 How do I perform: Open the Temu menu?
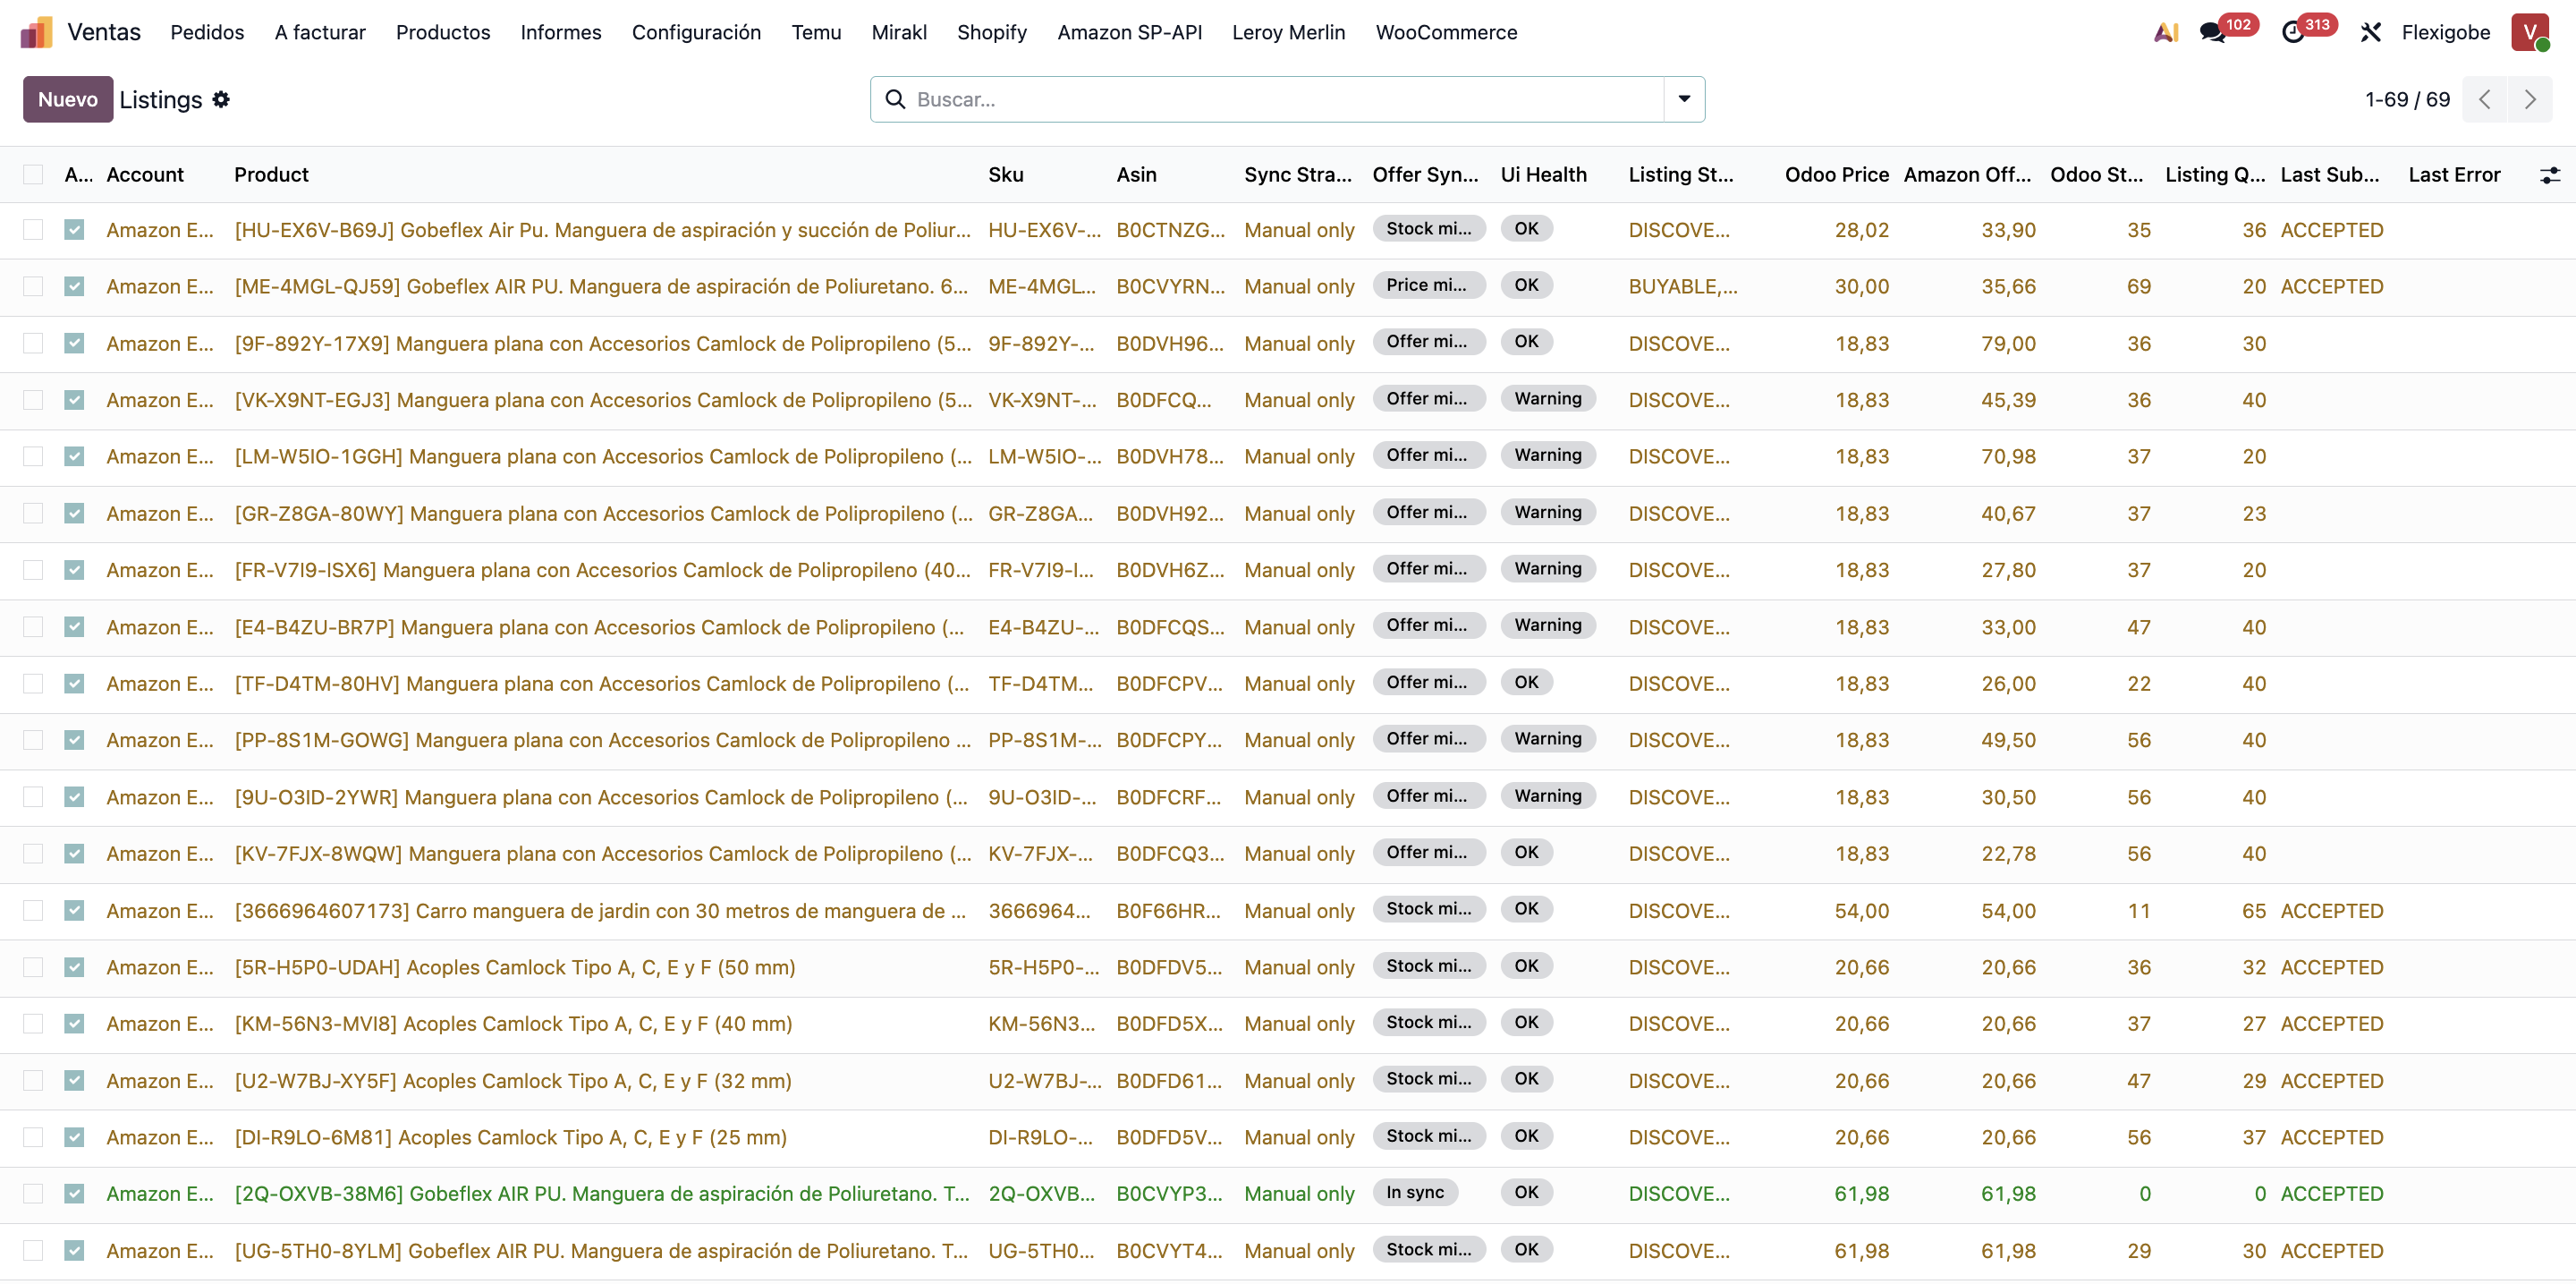[816, 32]
